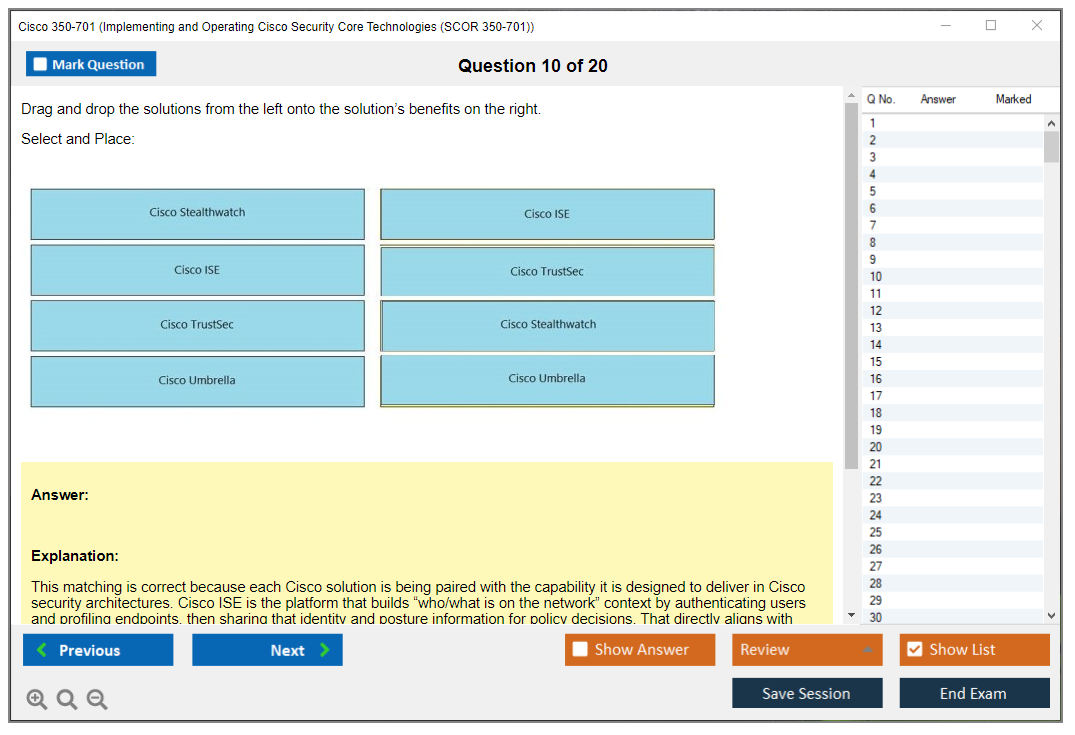1075x735 pixels.
Task: Select question 15 in the question list
Action: (x=876, y=362)
